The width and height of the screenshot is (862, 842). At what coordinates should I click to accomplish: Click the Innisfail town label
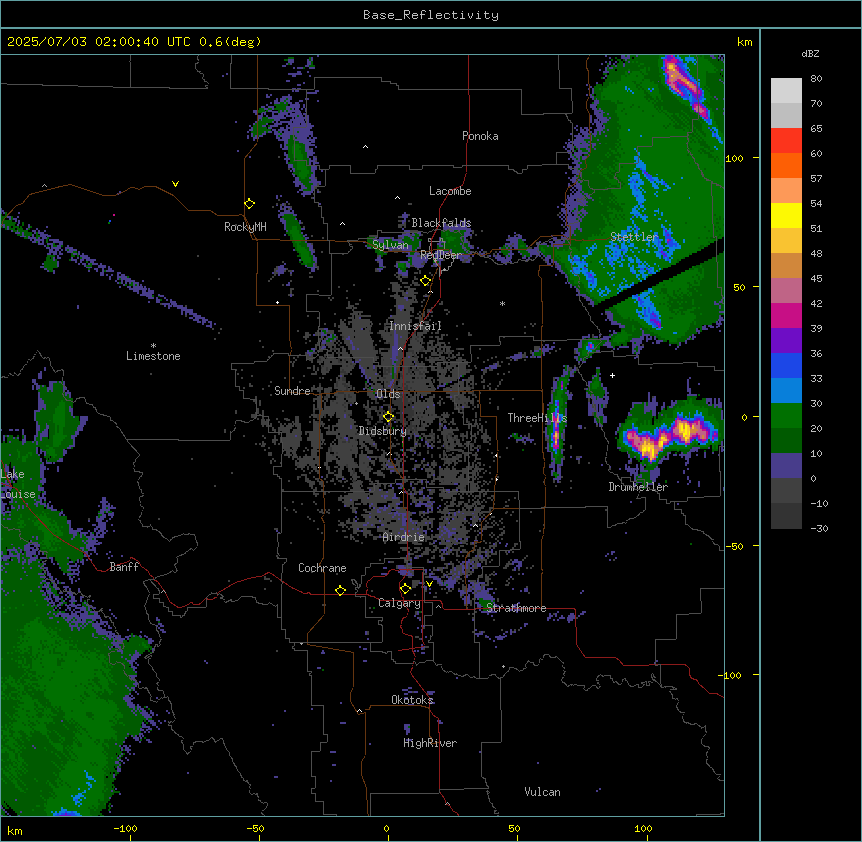415,326
